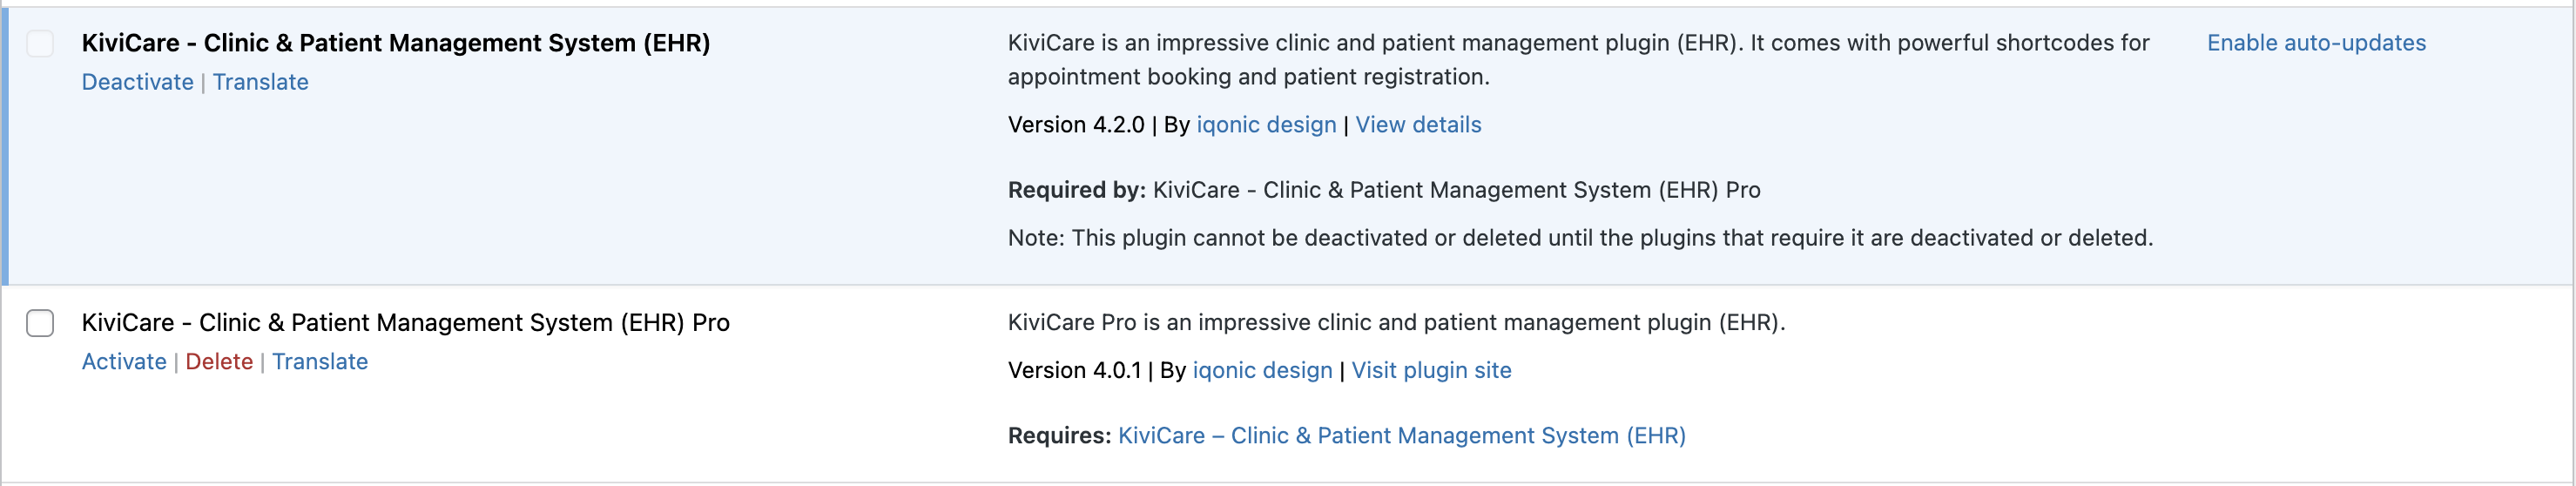This screenshot has height=486, width=2576.
Task: Click the Version 4.2.0 text
Action: (1075, 125)
